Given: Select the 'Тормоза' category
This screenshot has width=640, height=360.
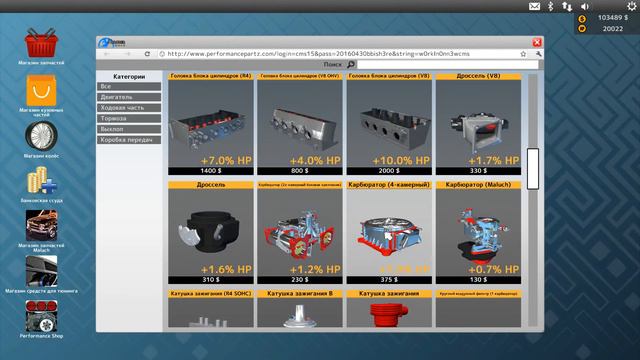Looking at the screenshot, I should coord(129,118).
